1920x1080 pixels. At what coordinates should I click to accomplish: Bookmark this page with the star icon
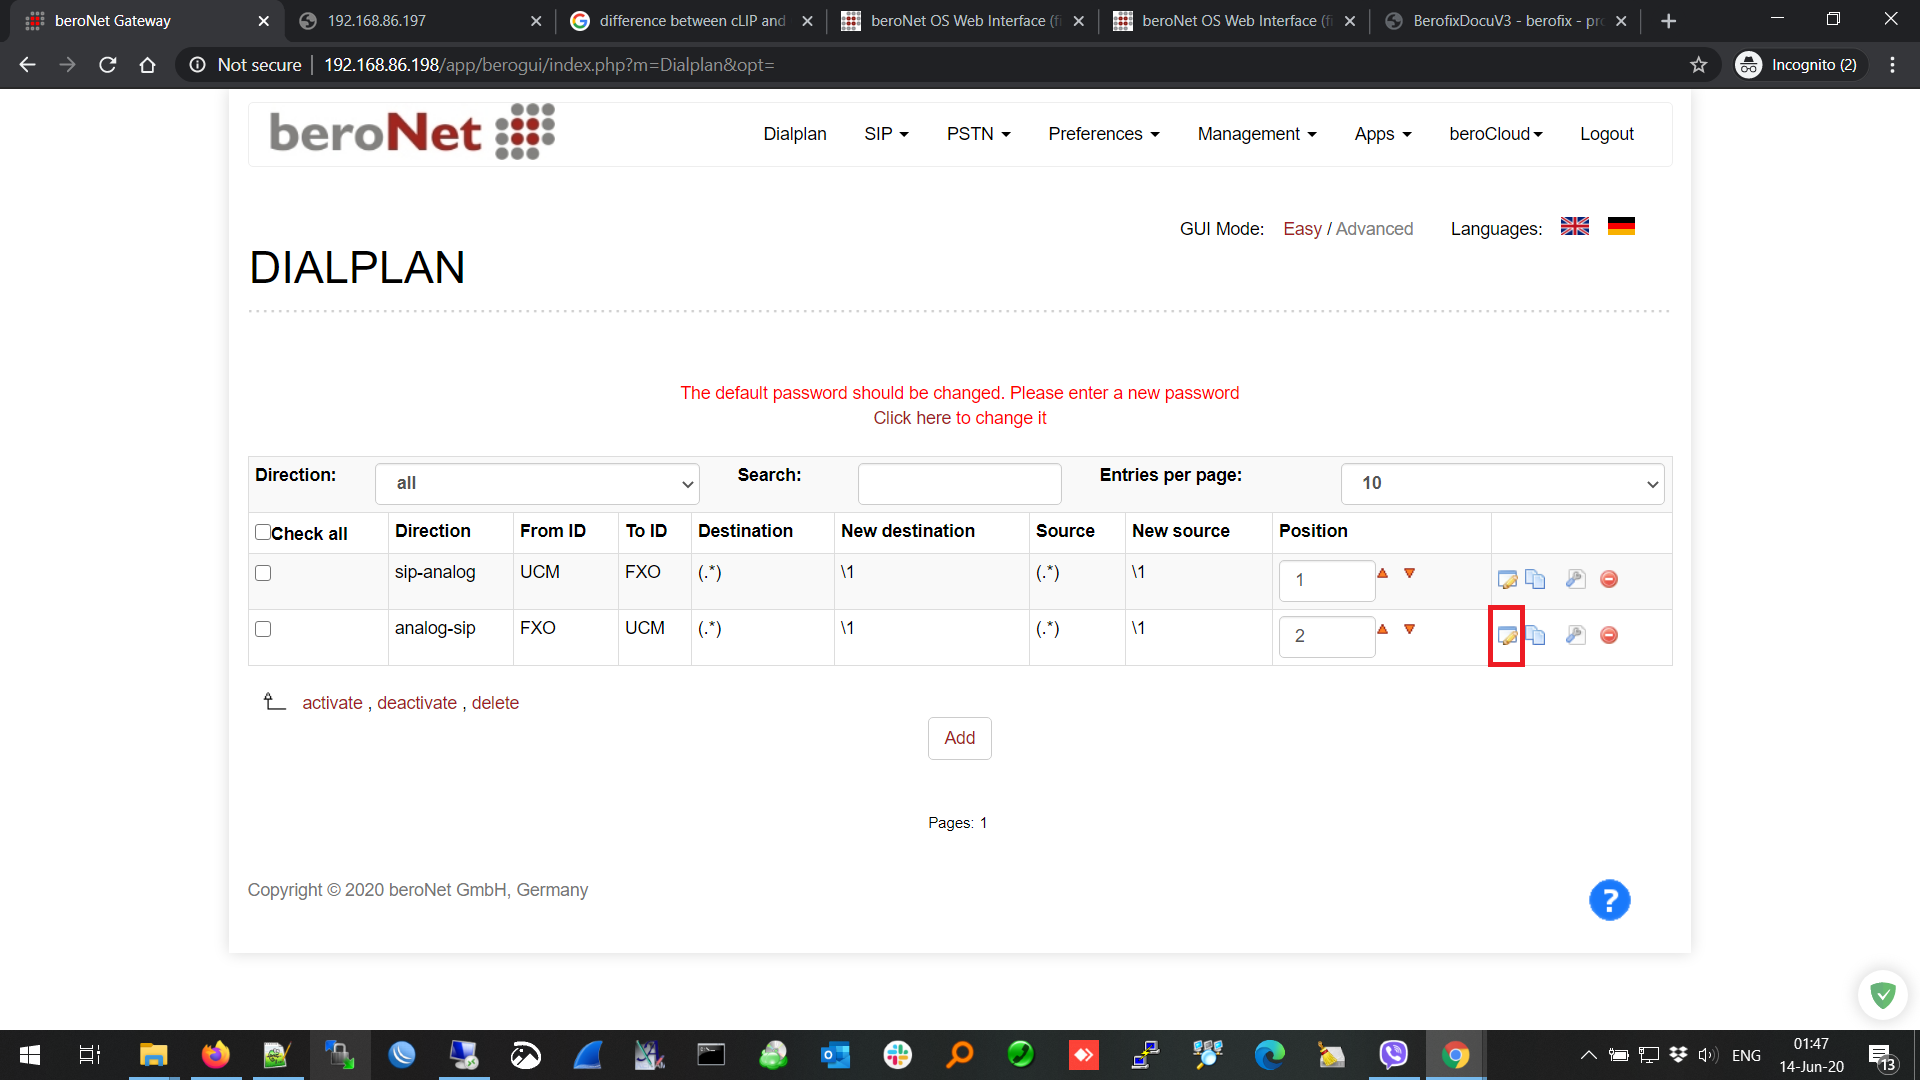pyautogui.click(x=1698, y=65)
